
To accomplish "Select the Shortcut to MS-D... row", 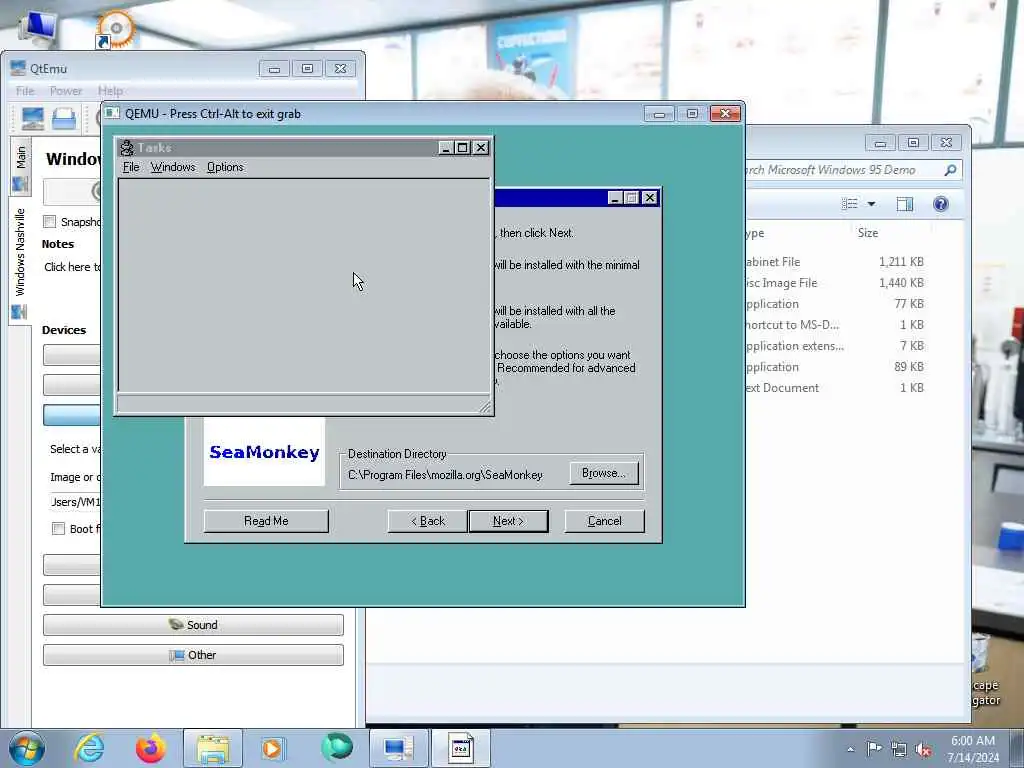I will [836, 325].
